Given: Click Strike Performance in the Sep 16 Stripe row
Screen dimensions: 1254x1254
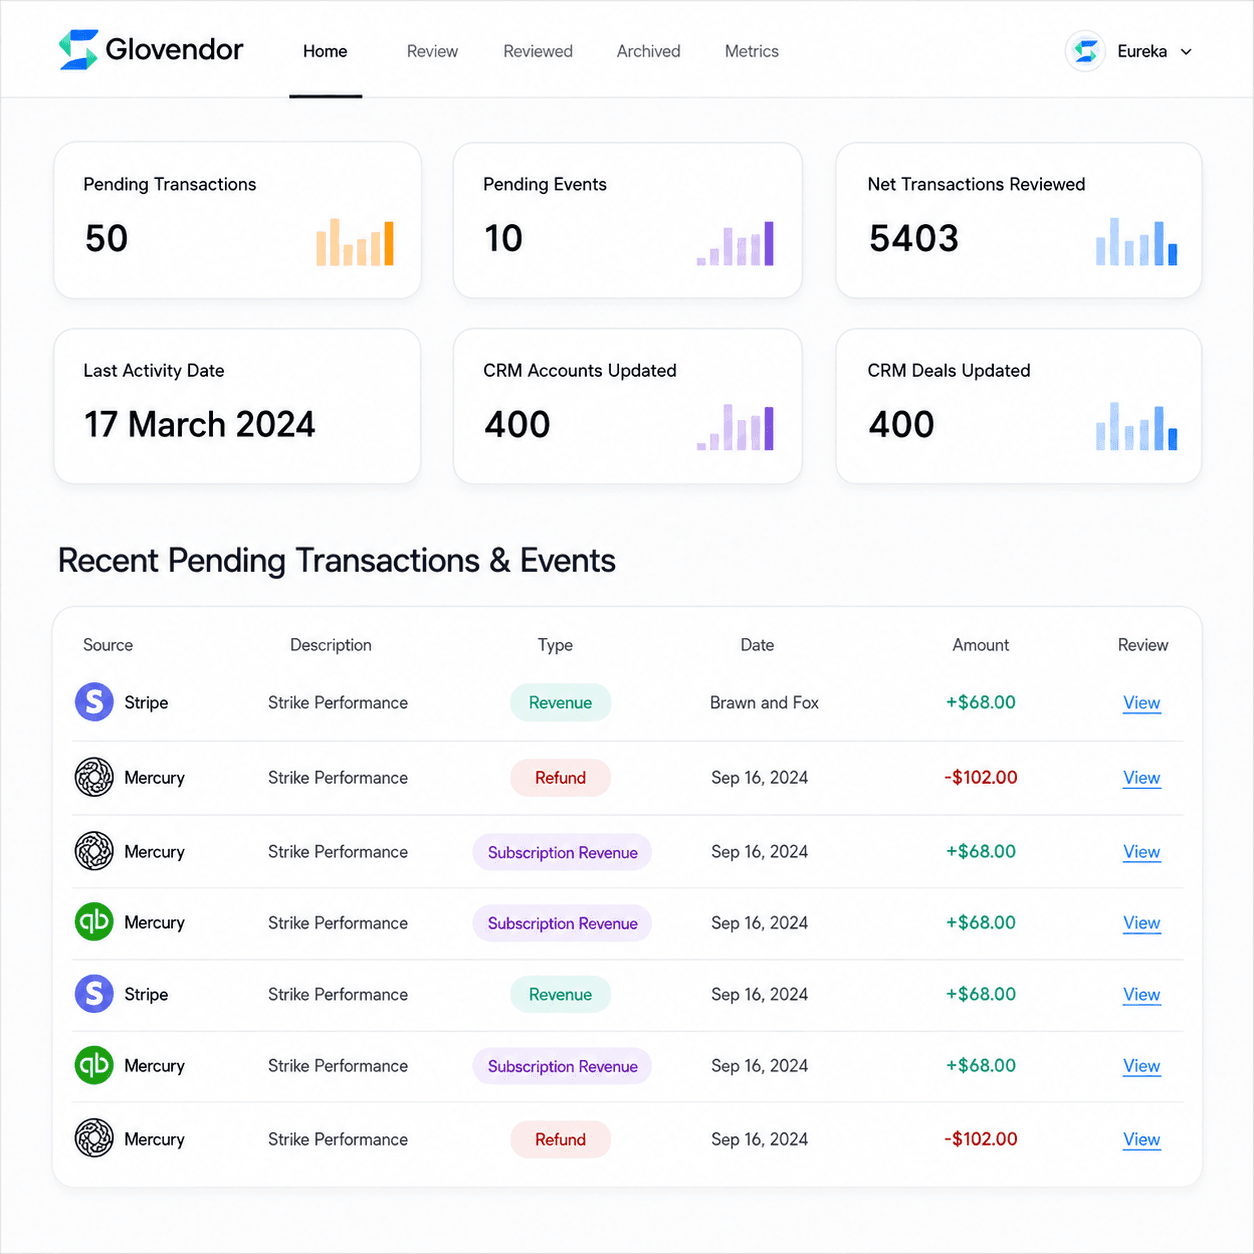Looking at the screenshot, I should [338, 995].
